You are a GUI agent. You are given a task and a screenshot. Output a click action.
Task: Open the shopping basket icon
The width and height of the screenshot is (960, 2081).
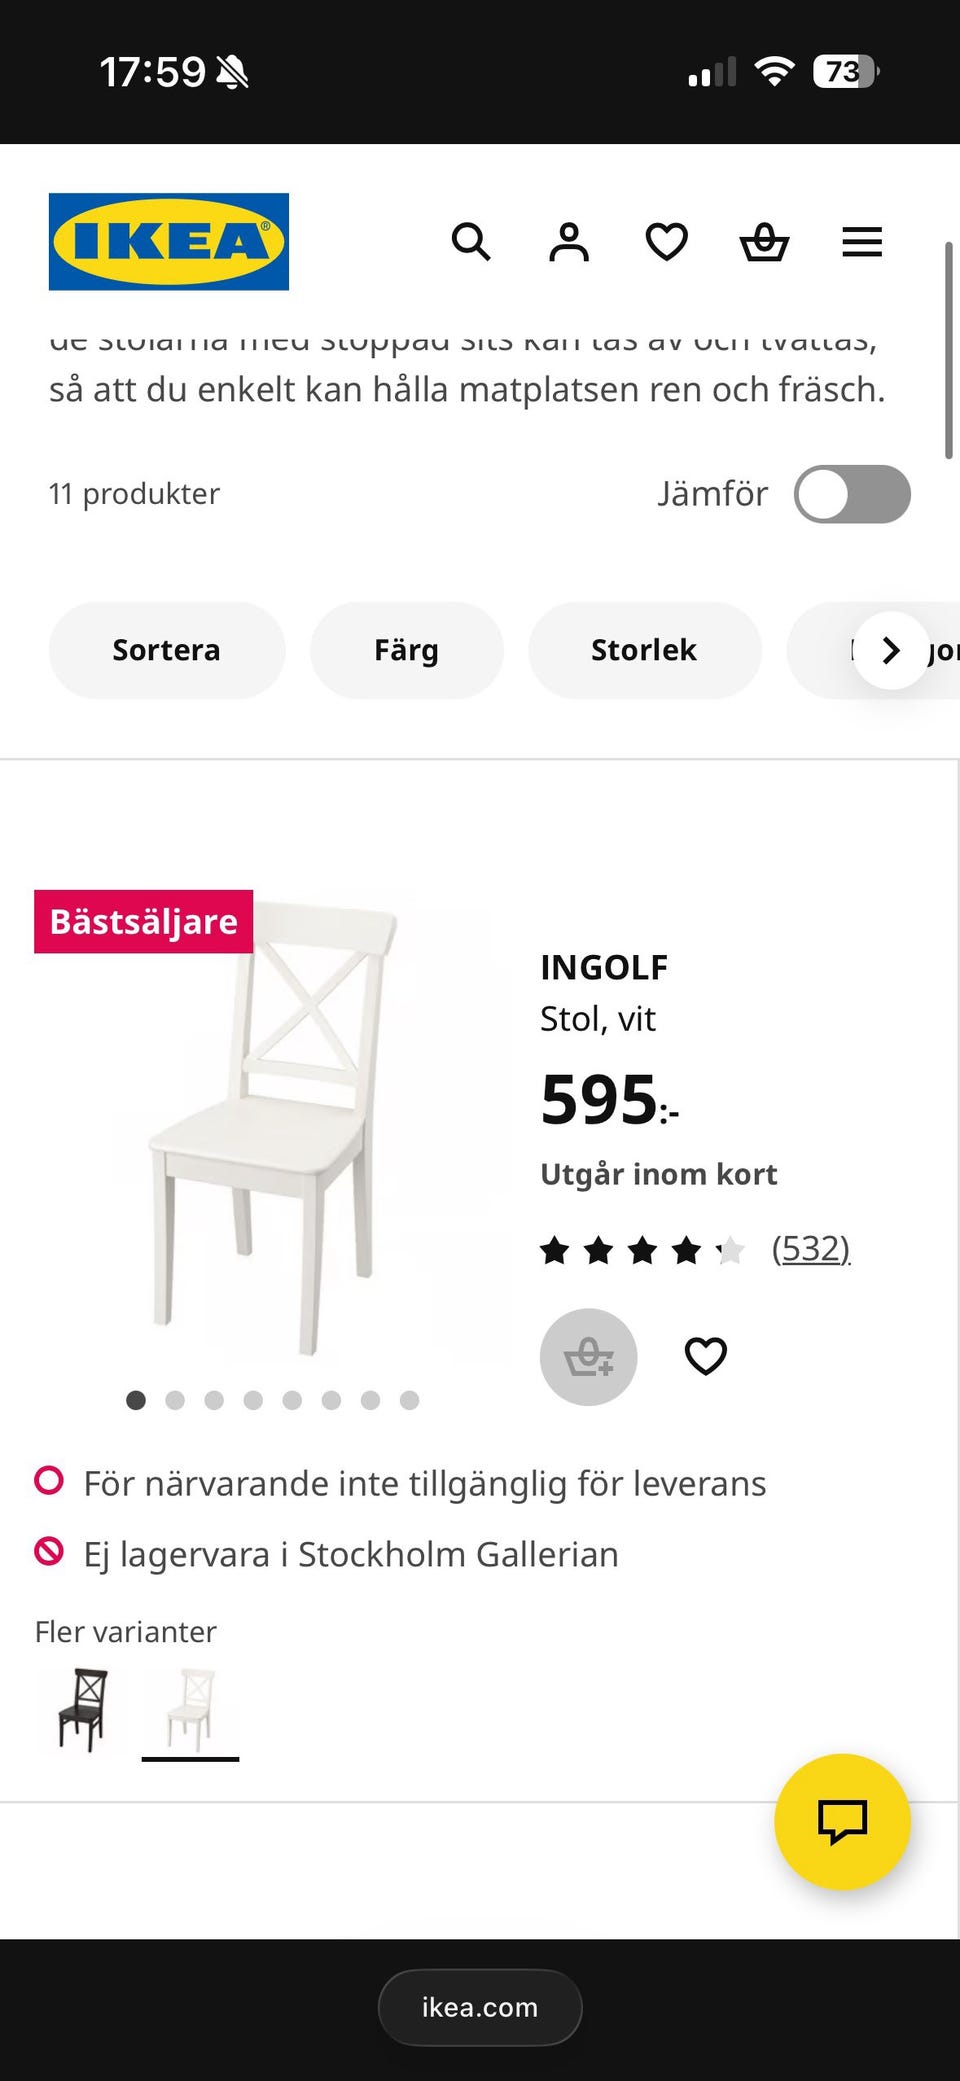(764, 242)
